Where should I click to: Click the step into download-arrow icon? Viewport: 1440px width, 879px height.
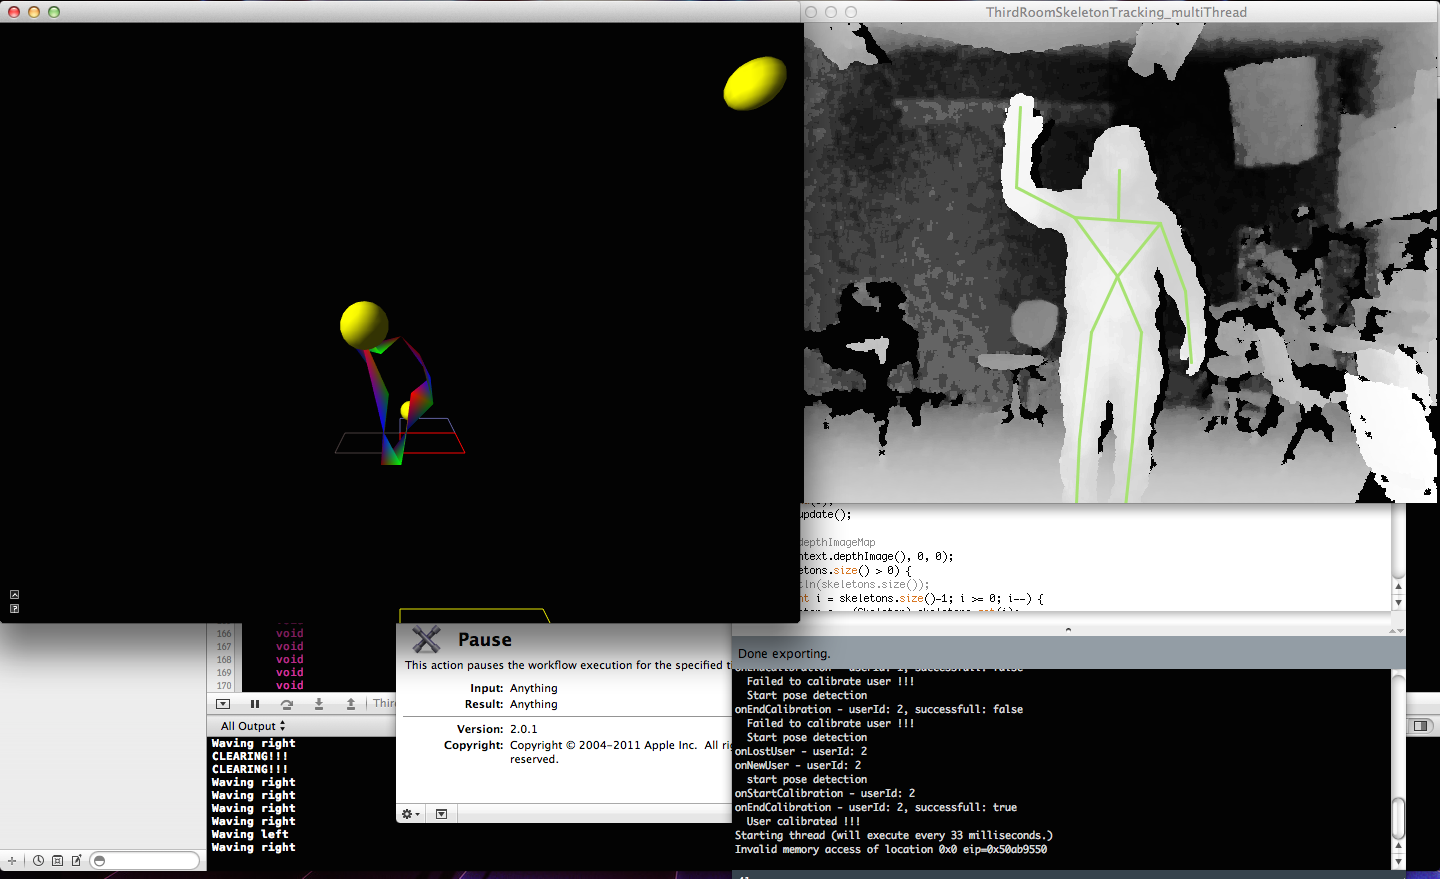pos(319,704)
